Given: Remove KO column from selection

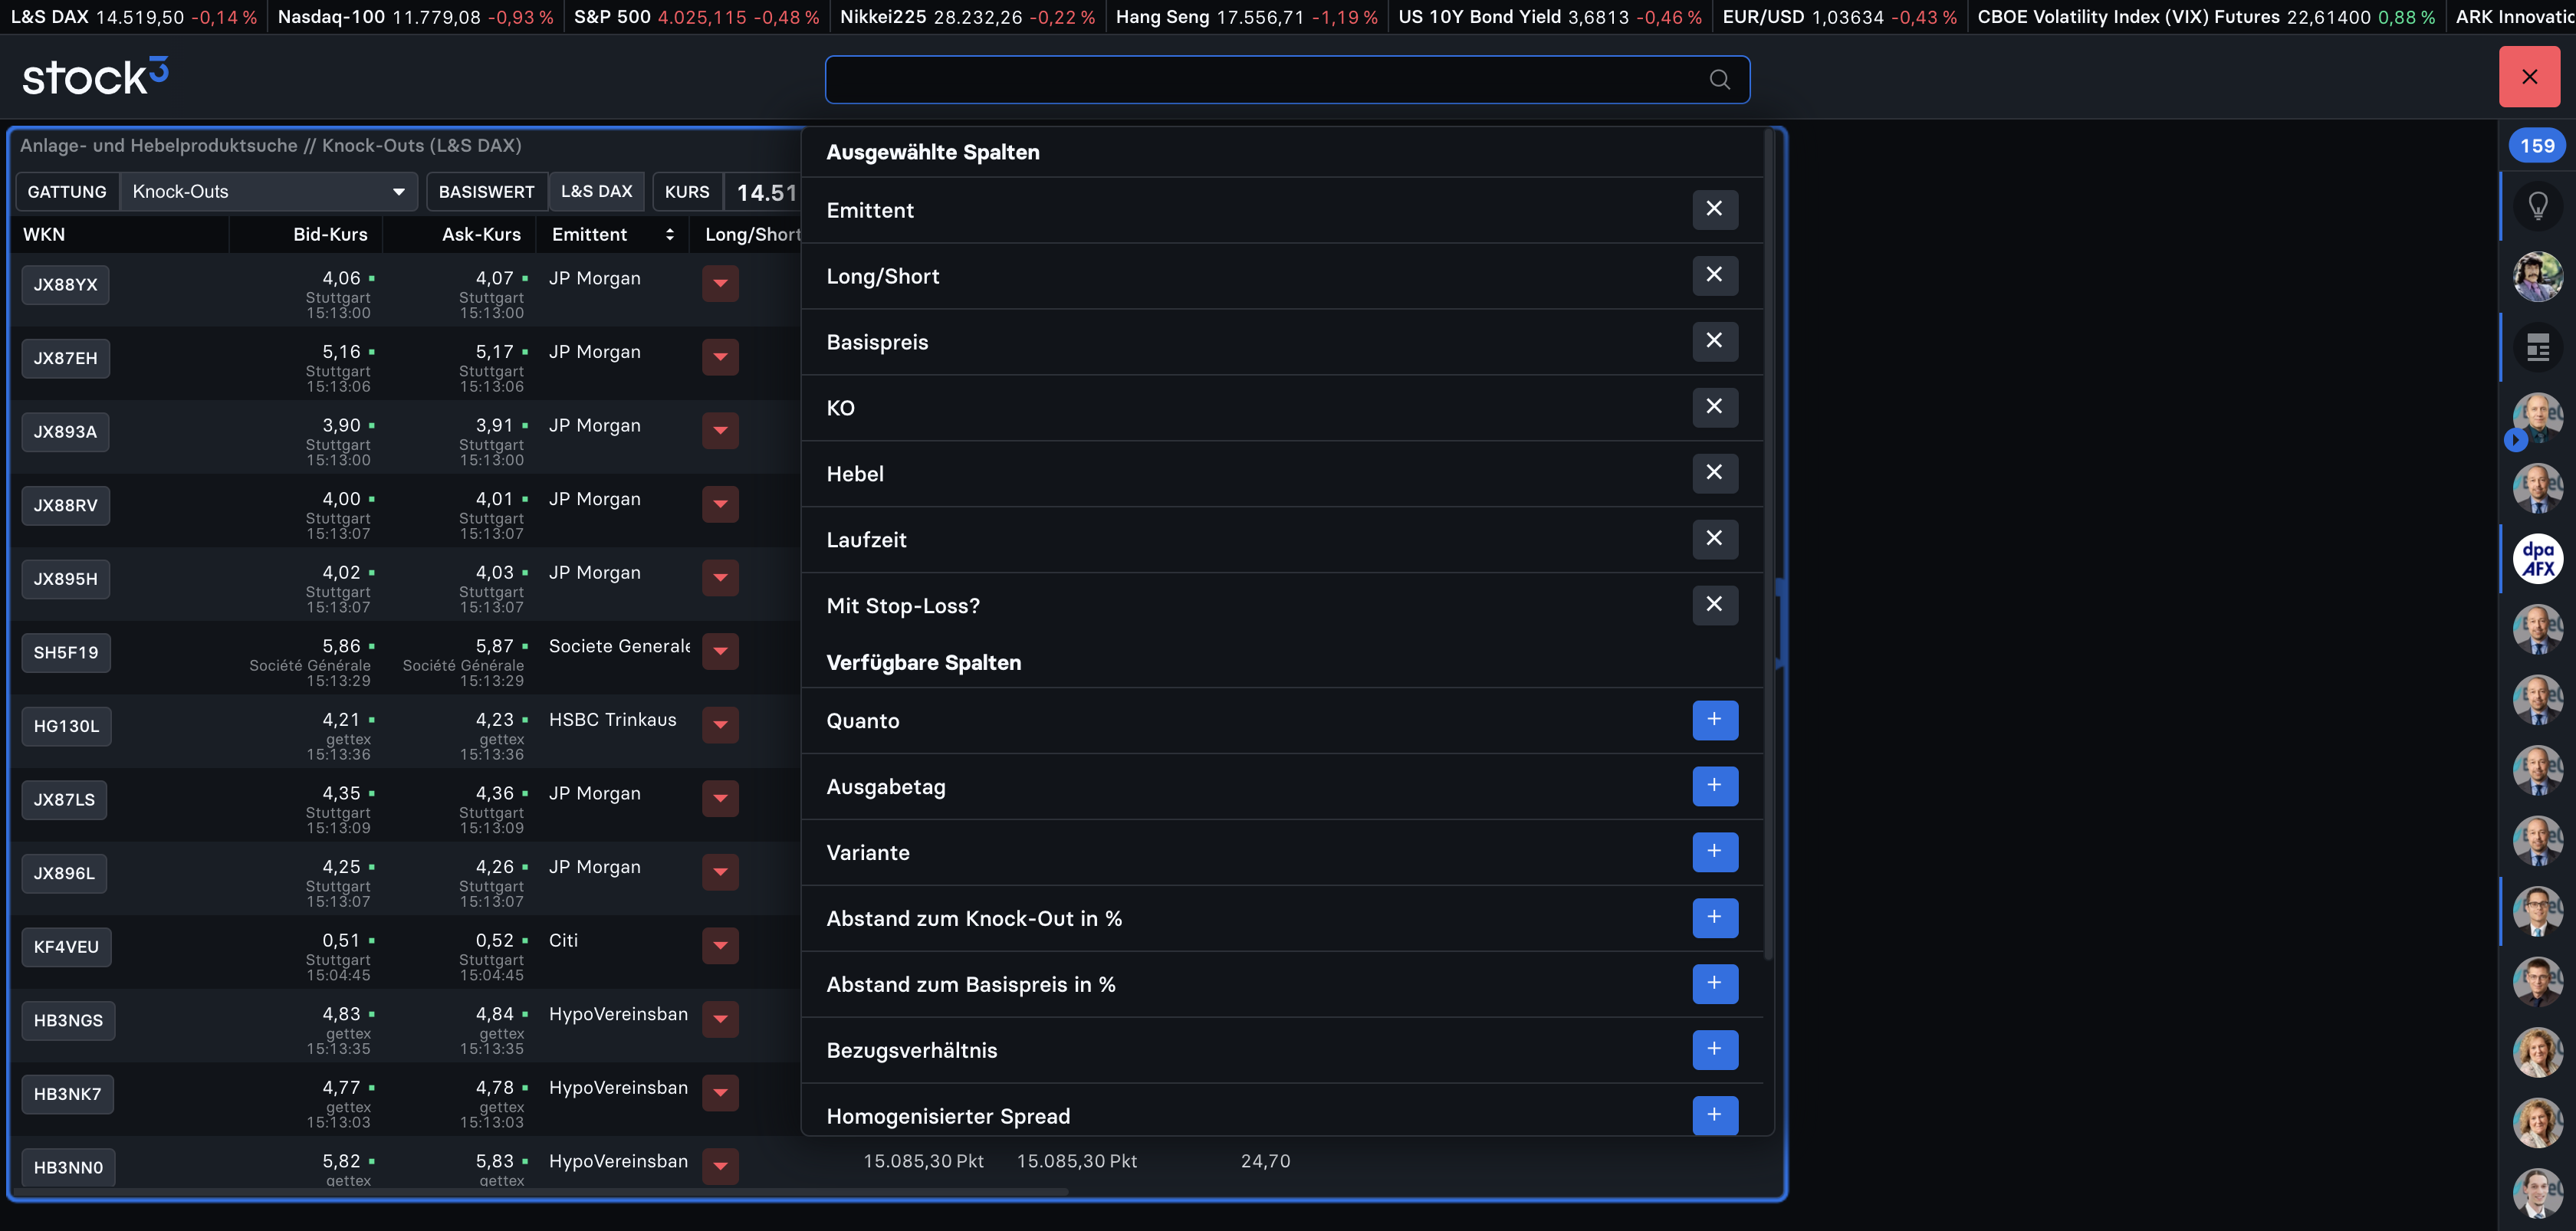Looking at the screenshot, I should 1714,407.
